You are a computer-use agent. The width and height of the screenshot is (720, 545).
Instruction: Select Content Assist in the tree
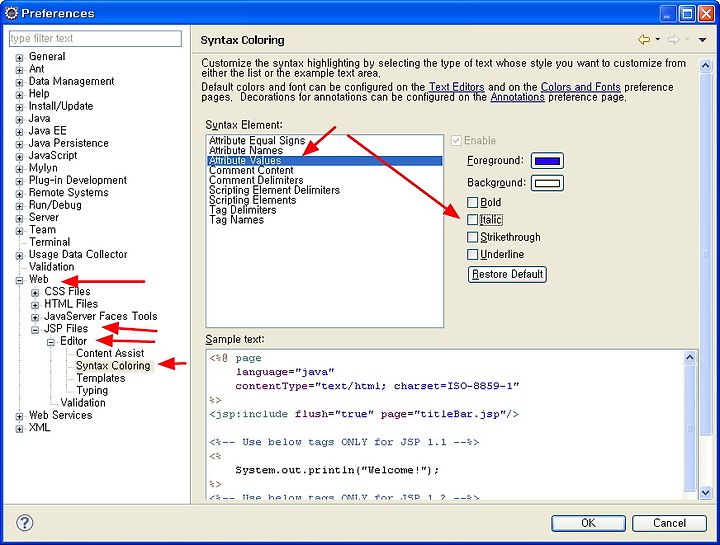110,353
